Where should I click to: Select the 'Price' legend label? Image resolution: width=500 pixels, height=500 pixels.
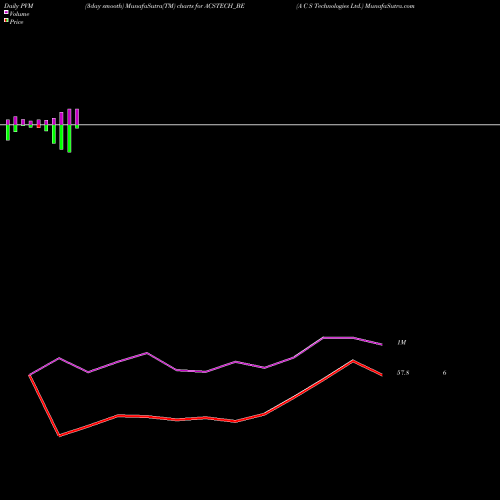pos(16,22)
